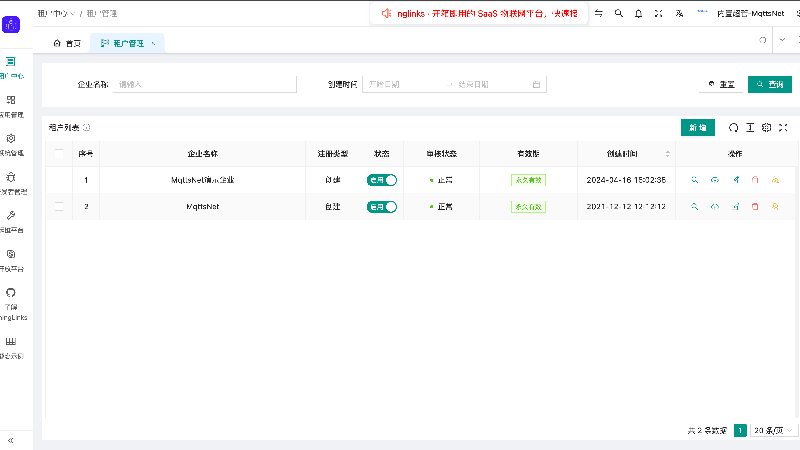Sort by the creation time column
Viewport: 800px width, 450px height.
(x=627, y=154)
